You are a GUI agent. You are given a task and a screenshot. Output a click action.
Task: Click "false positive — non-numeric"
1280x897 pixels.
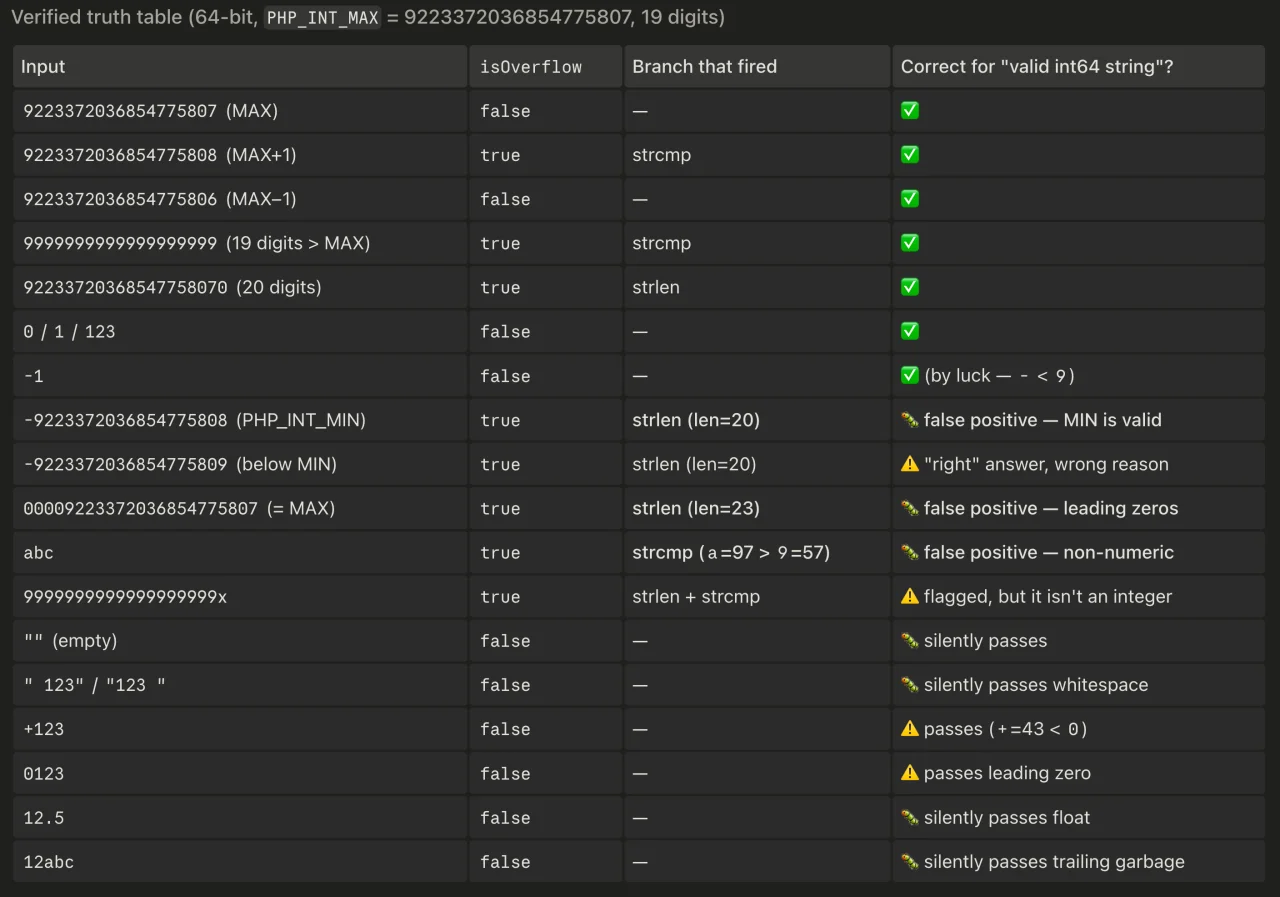pyautogui.click(x=1049, y=552)
